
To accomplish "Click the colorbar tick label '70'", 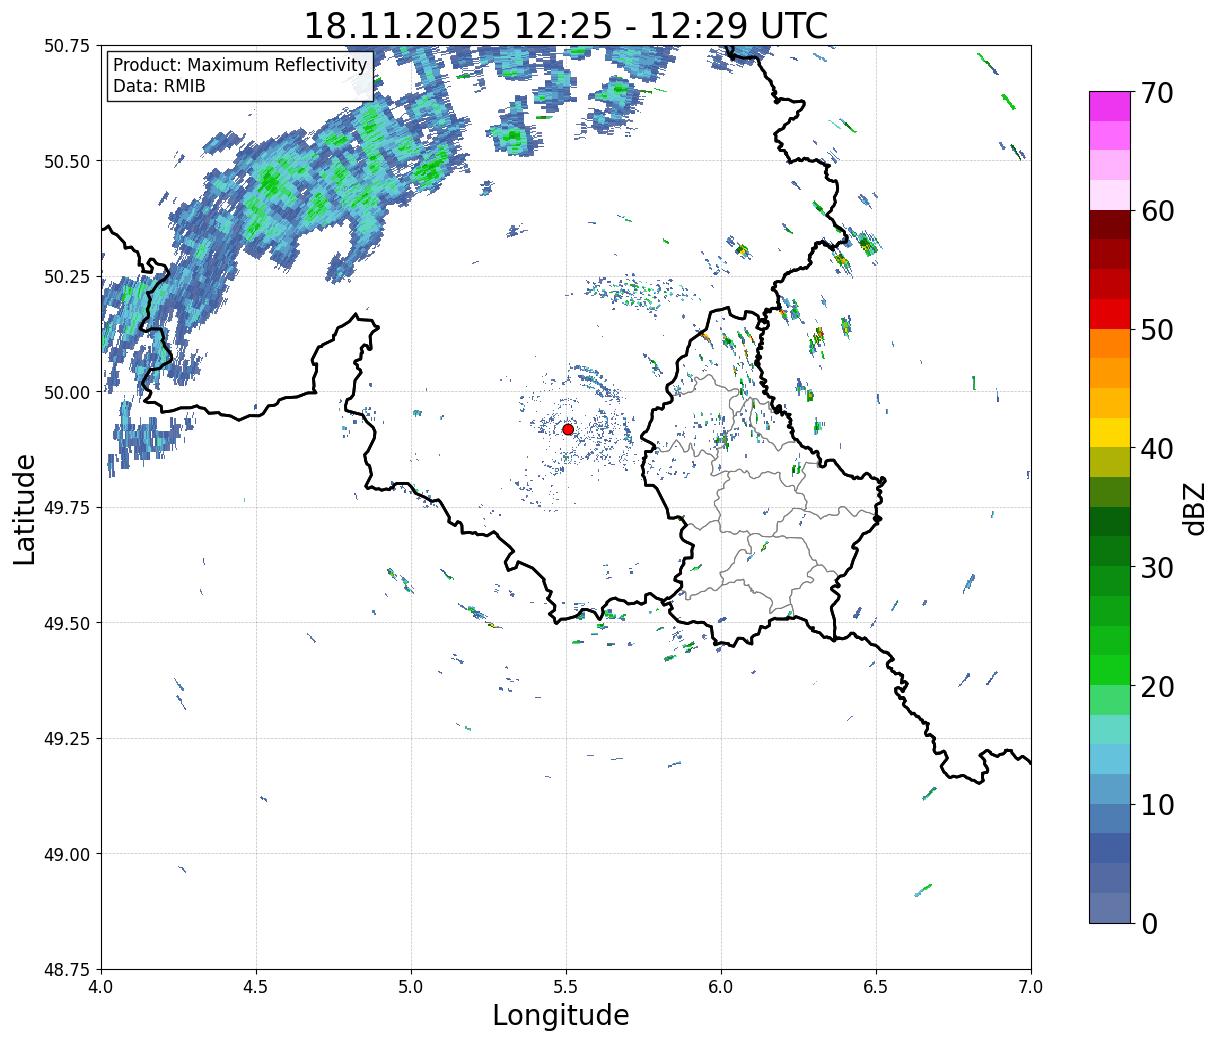I will tap(1156, 93).
